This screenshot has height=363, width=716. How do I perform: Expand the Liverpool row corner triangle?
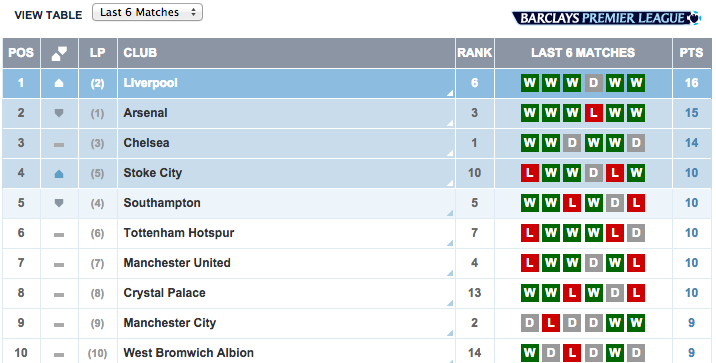[450, 93]
